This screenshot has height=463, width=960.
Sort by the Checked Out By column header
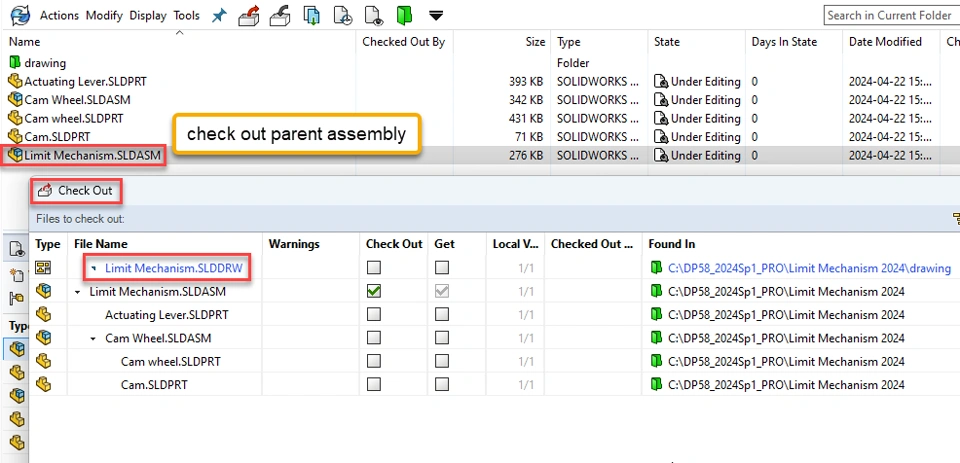pyautogui.click(x=403, y=42)
